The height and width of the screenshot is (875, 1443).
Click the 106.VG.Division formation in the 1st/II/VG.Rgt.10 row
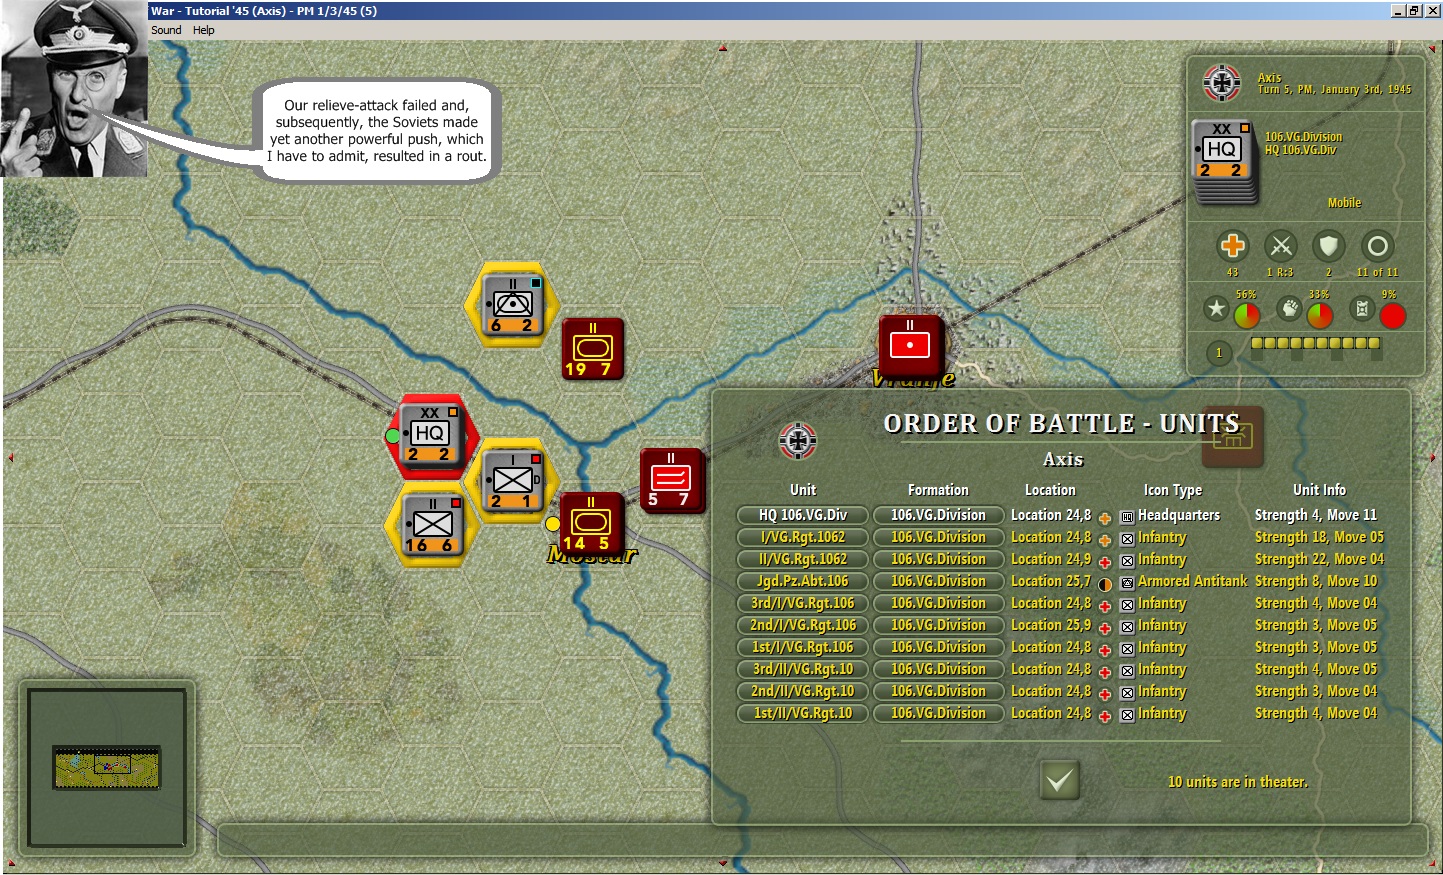pos(939,713)
